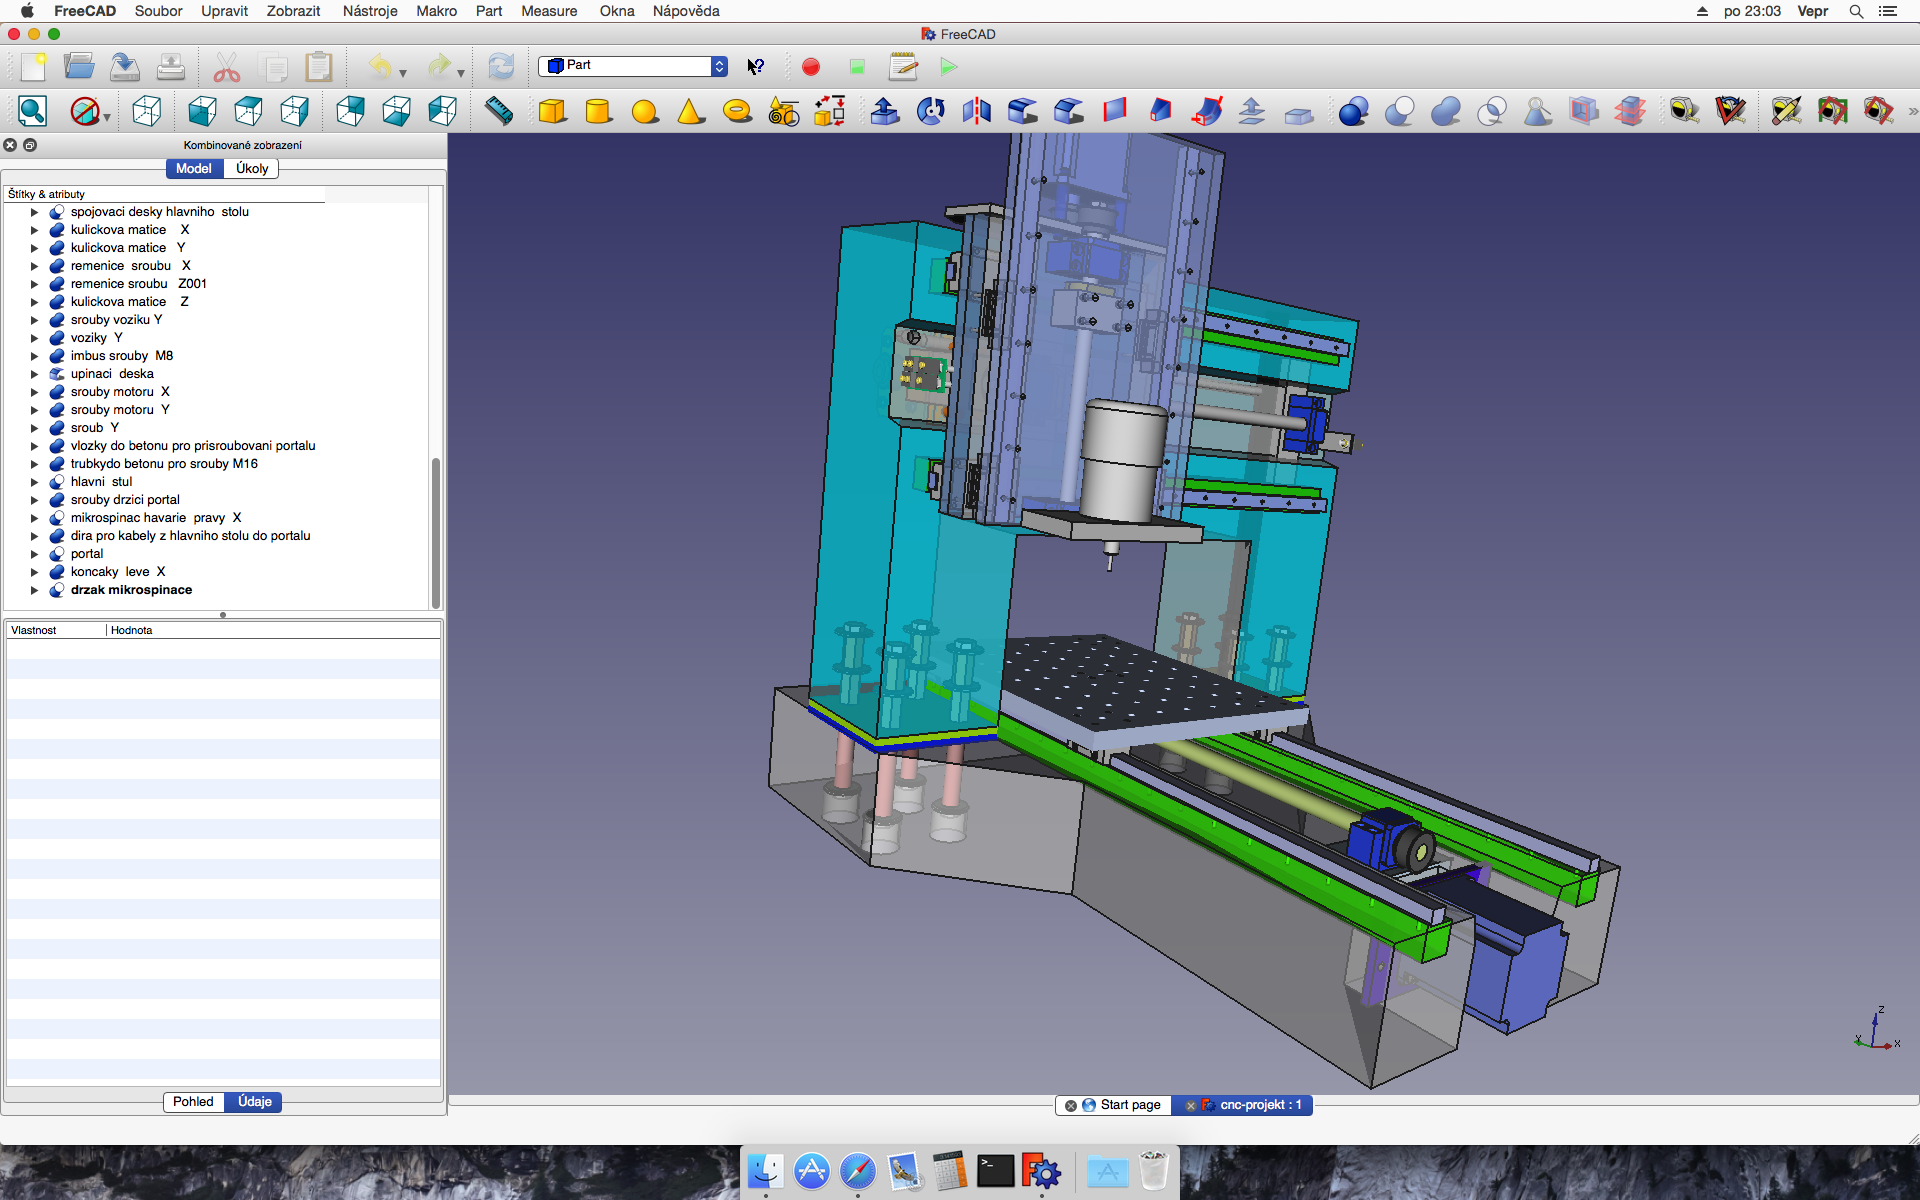This screenshot has width=1920, height=1200.
Task: Open the macros dialog notepad icon
Action: pos(903,67)
